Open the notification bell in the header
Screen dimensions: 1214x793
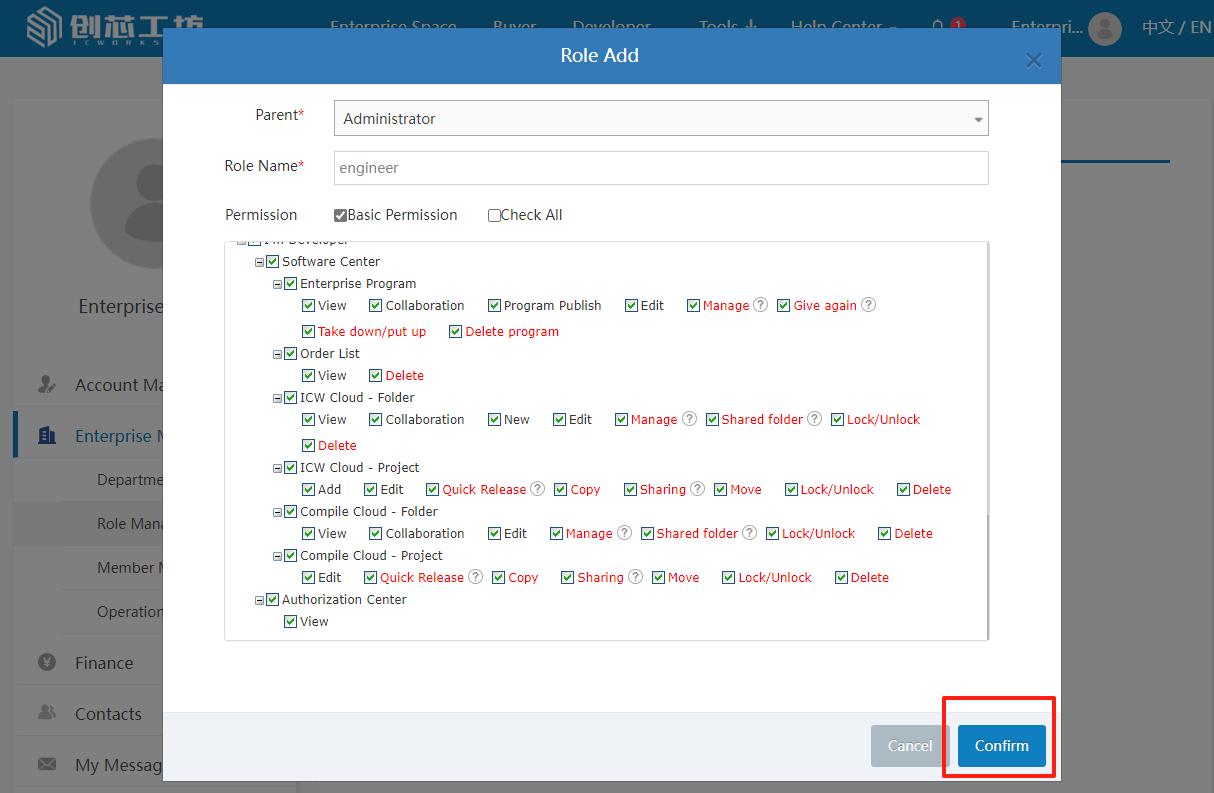pos(938,27)
